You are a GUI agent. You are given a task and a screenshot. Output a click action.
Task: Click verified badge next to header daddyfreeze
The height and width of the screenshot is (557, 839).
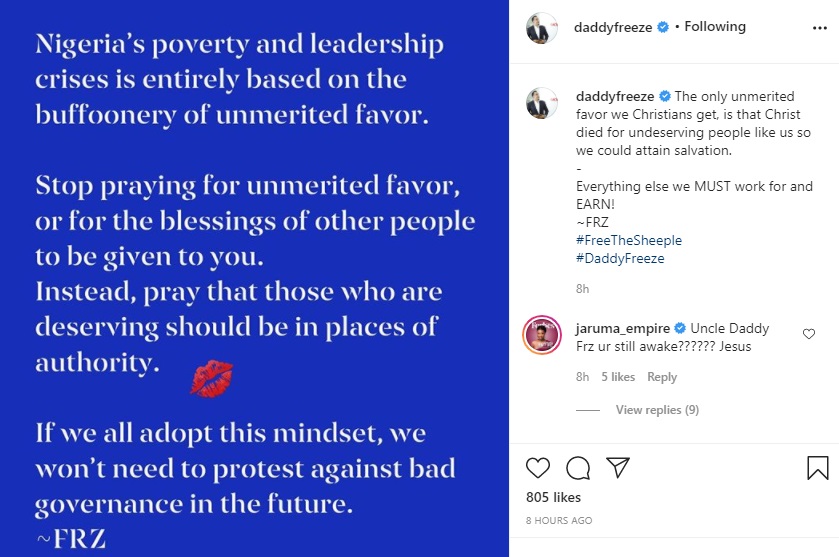pos(662,28)
